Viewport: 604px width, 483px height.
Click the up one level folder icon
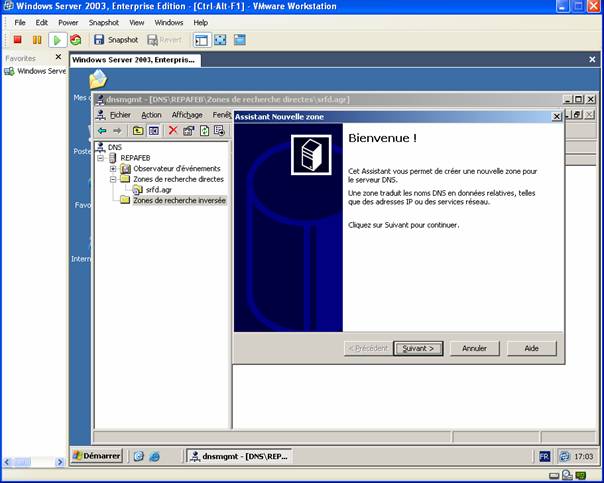coord(138,131)
